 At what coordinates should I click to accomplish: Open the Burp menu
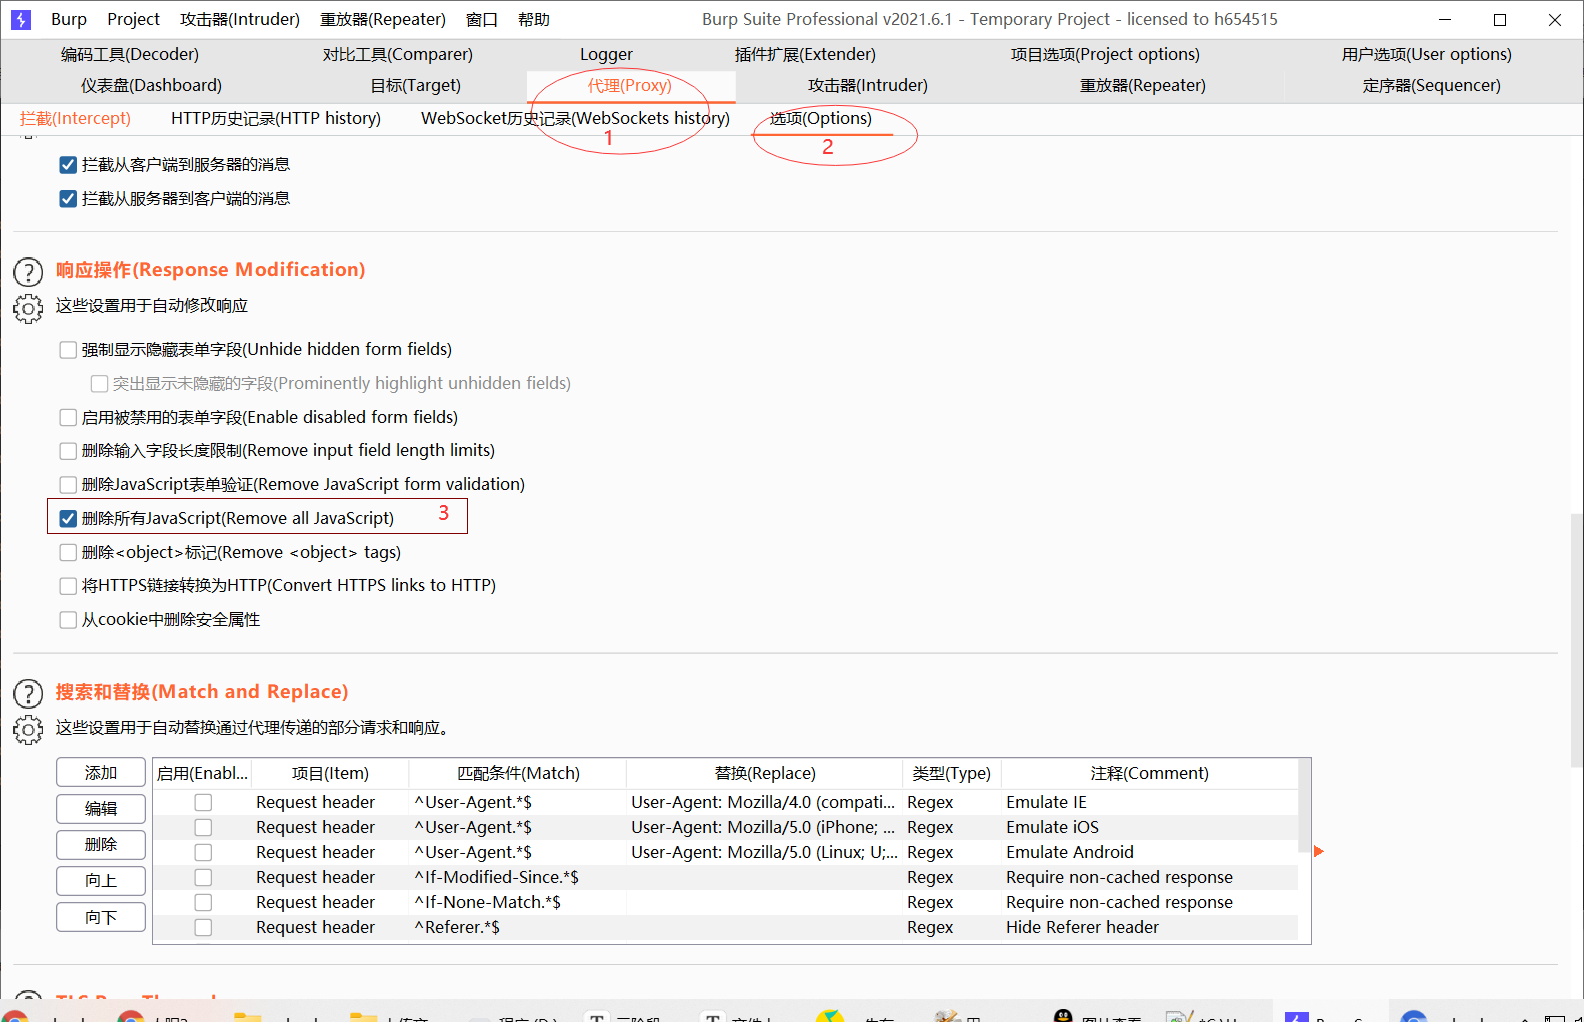pos(69,20)
